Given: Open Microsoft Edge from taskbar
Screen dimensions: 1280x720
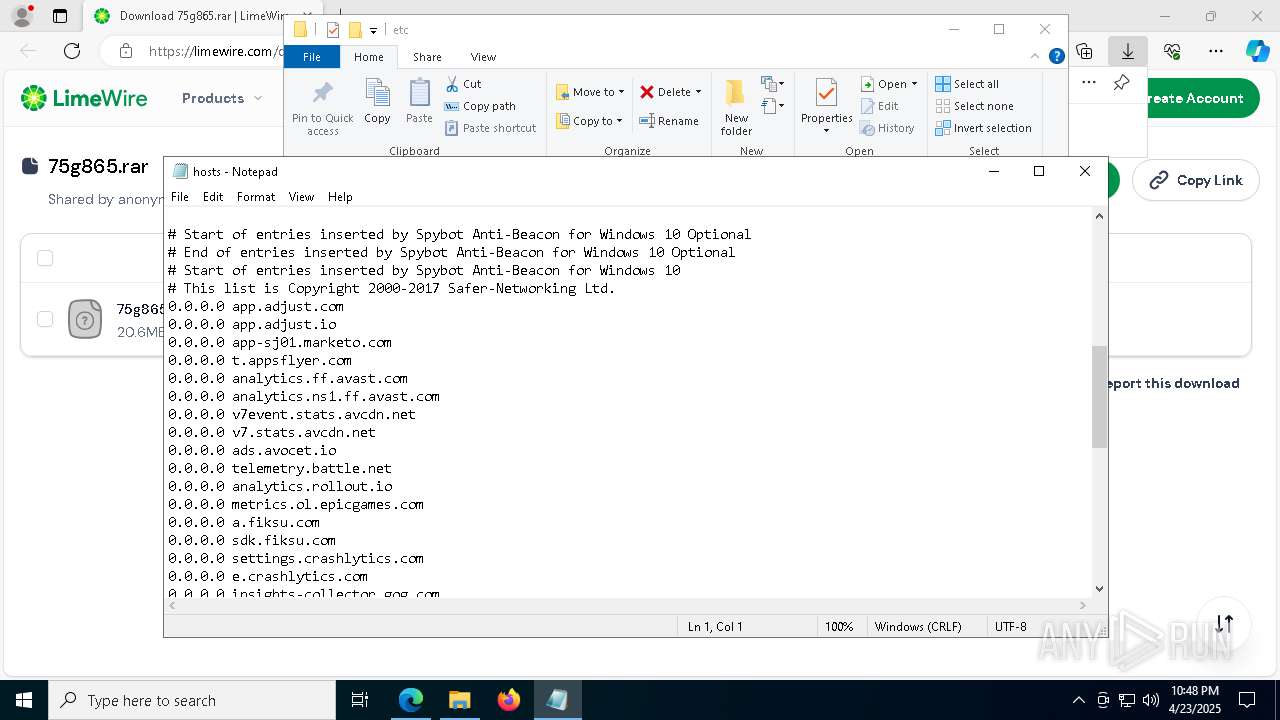Looking at the screenshot, I should point(411,700).
